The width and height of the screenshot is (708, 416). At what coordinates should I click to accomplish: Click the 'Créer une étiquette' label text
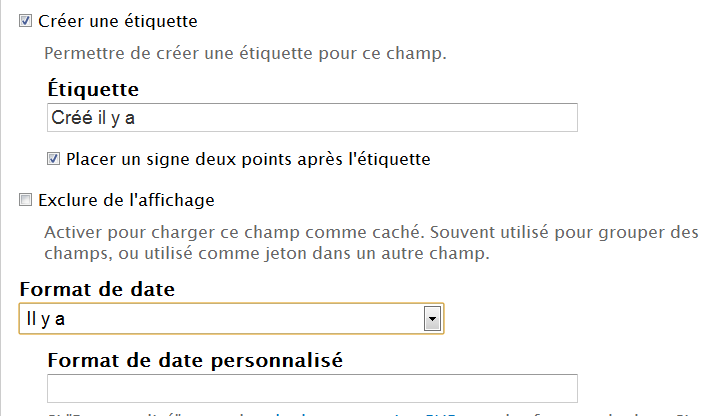pos(117,20)
